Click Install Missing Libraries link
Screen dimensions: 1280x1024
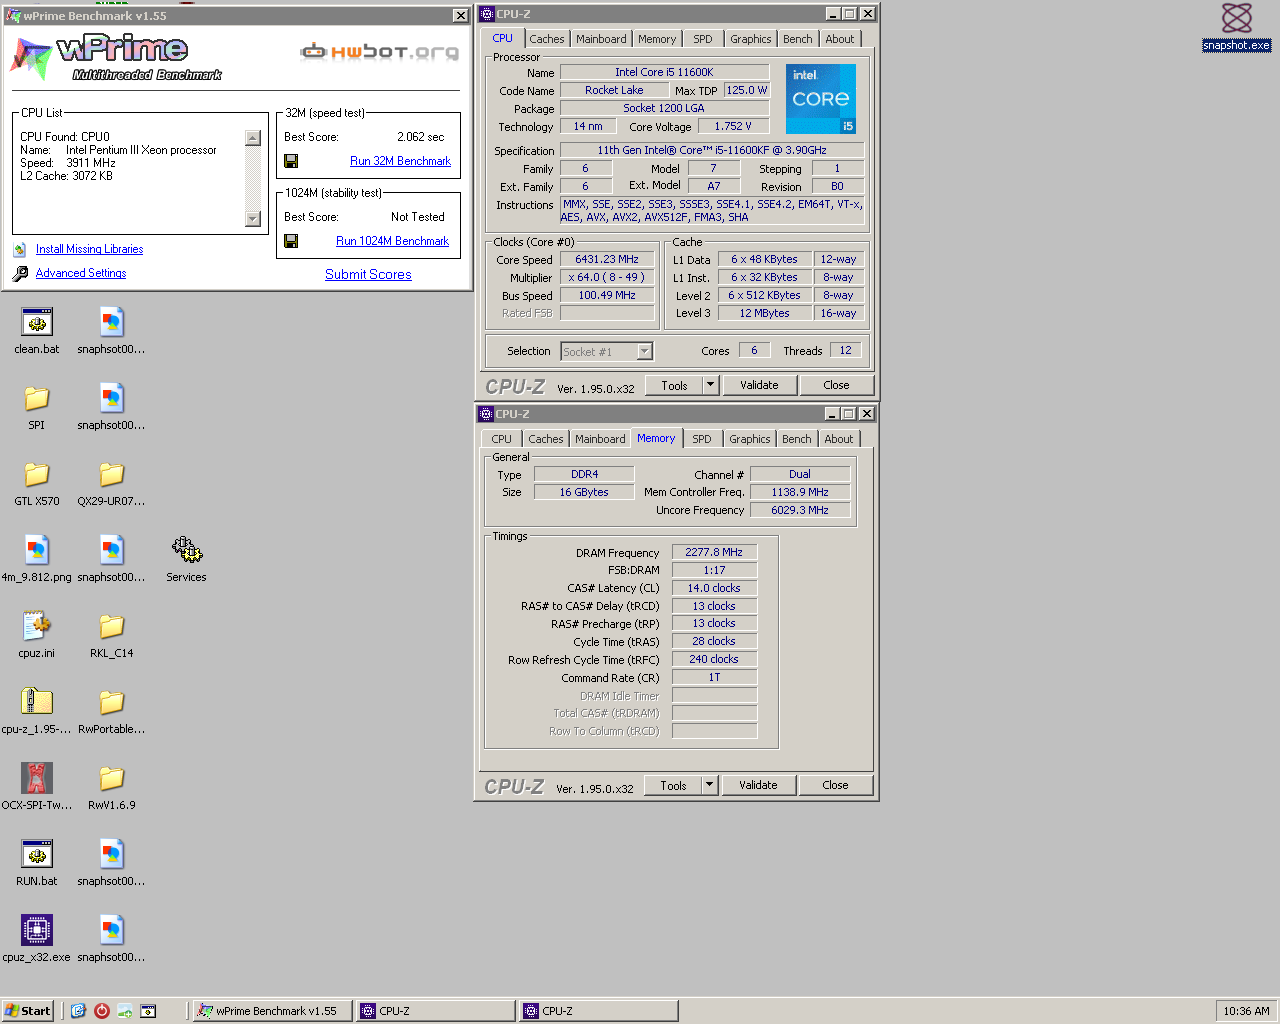click(89, 249)
